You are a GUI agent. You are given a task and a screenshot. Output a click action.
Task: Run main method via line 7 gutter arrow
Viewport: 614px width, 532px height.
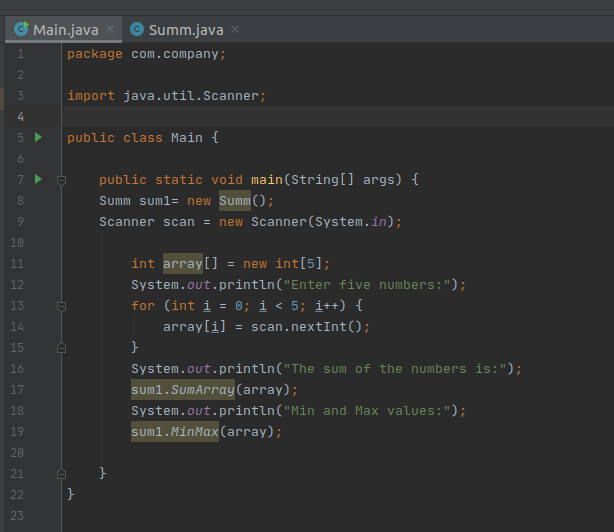pyautogui.click(x=38, y=179)
